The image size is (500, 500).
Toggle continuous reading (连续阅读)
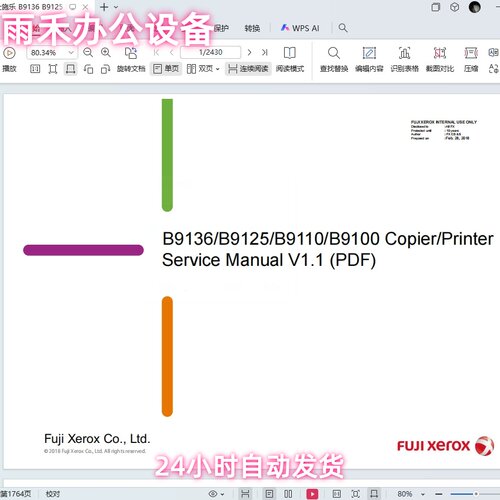[x=248, y=69]
